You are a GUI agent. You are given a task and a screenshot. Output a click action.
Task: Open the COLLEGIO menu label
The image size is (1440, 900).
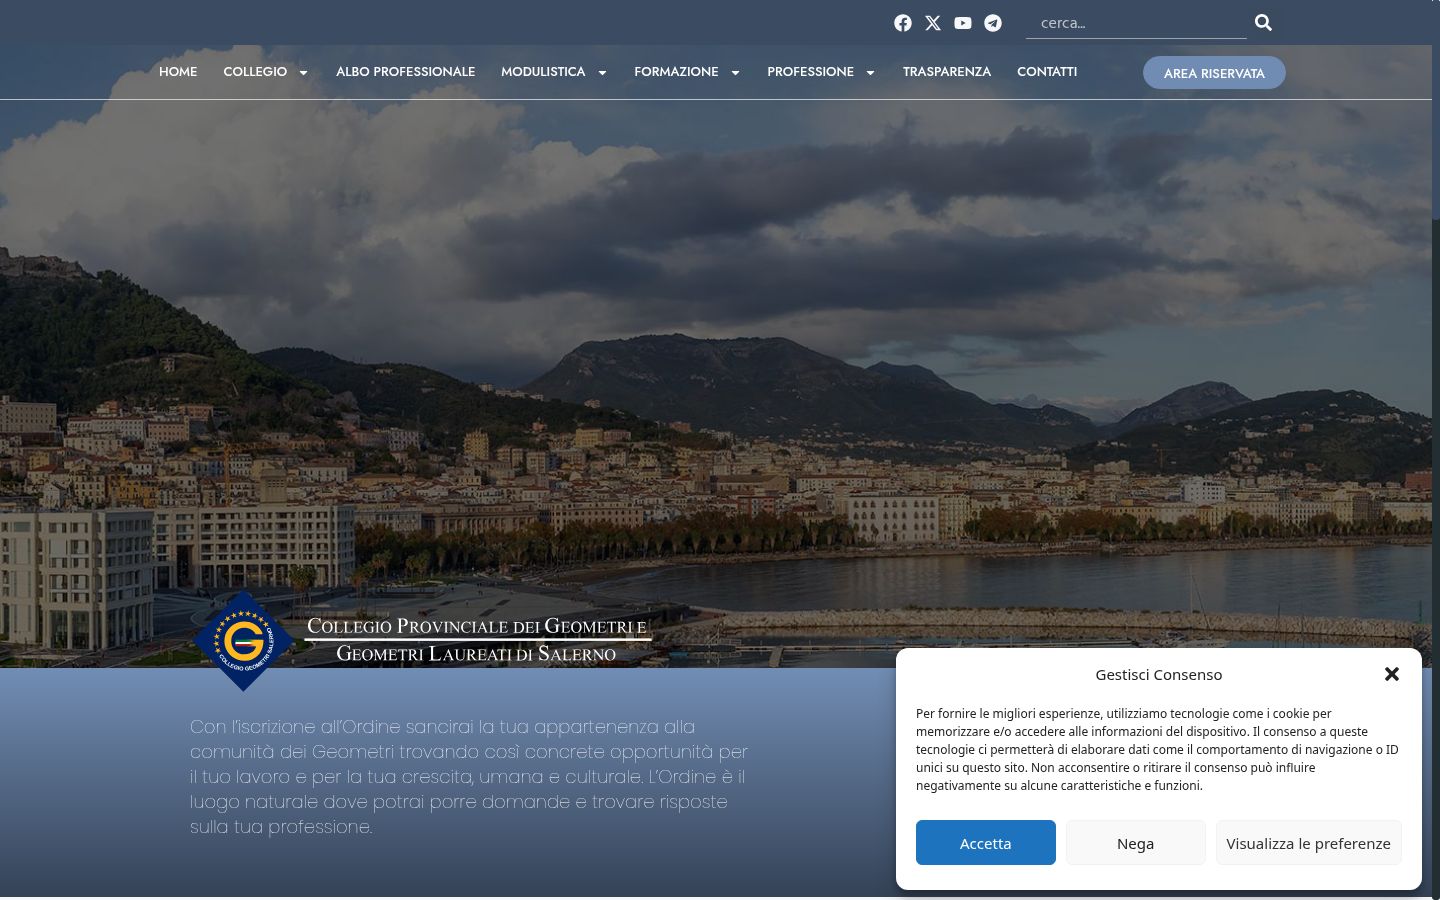[255, 71]
